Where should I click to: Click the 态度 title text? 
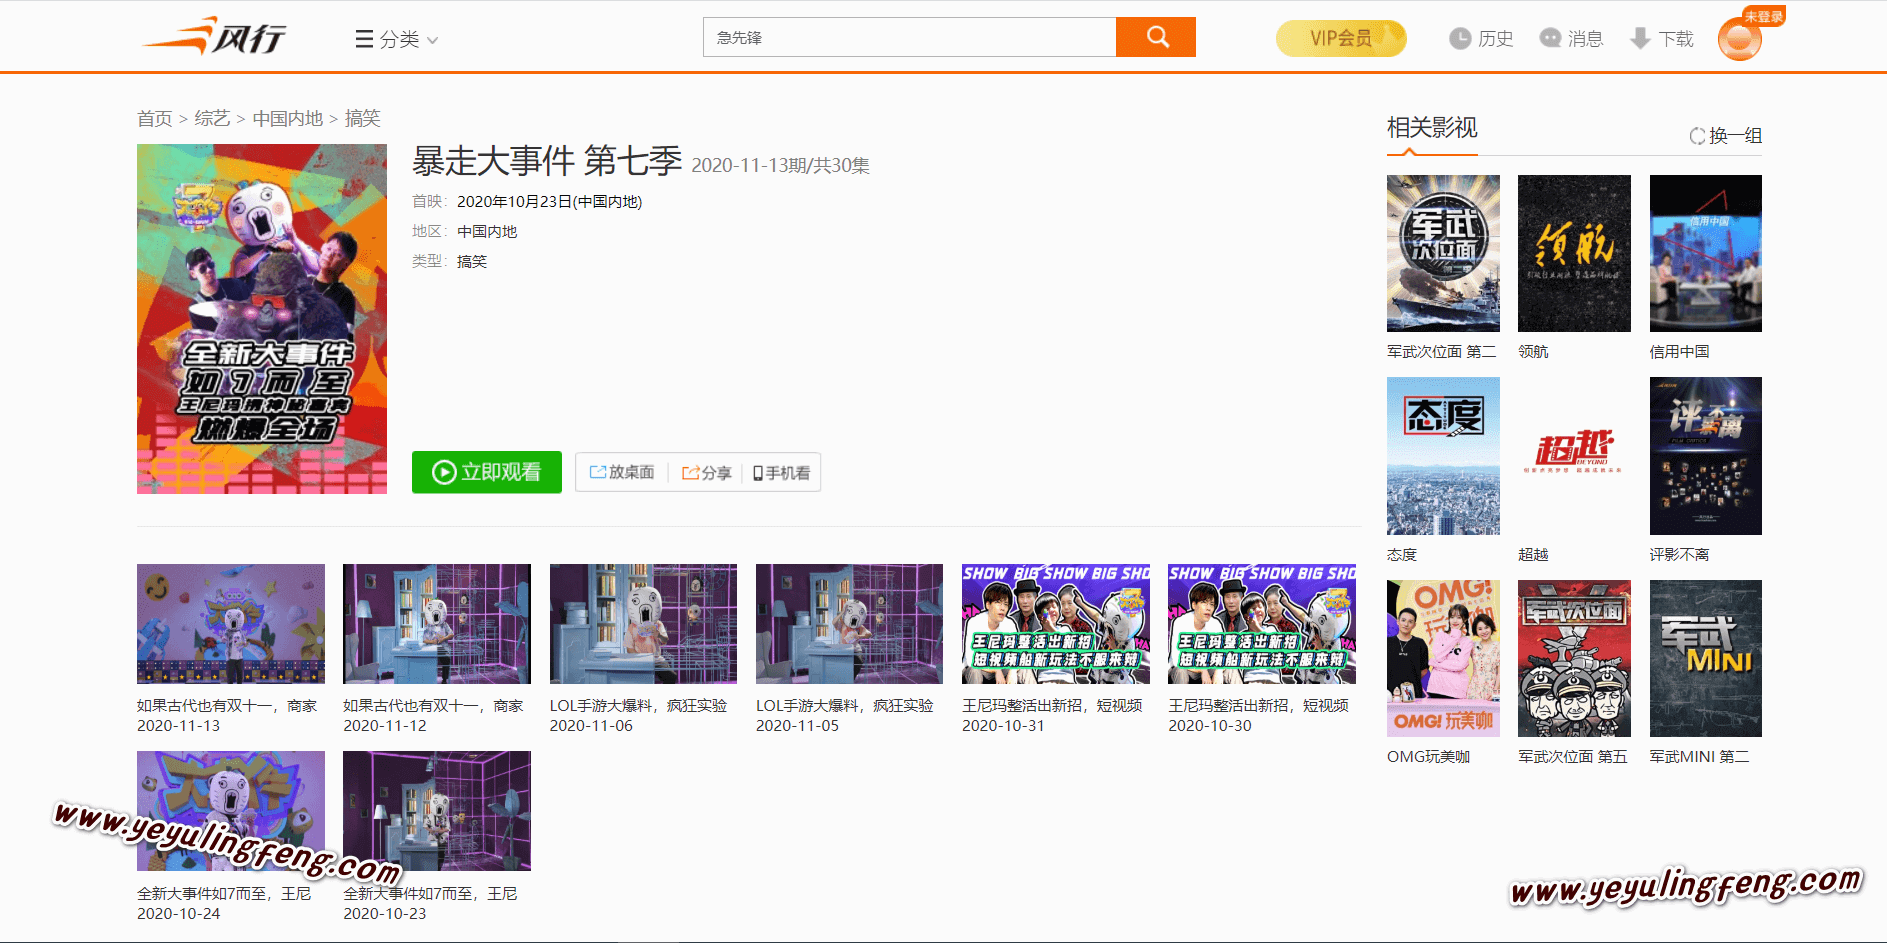click(x=1402, y=555)
